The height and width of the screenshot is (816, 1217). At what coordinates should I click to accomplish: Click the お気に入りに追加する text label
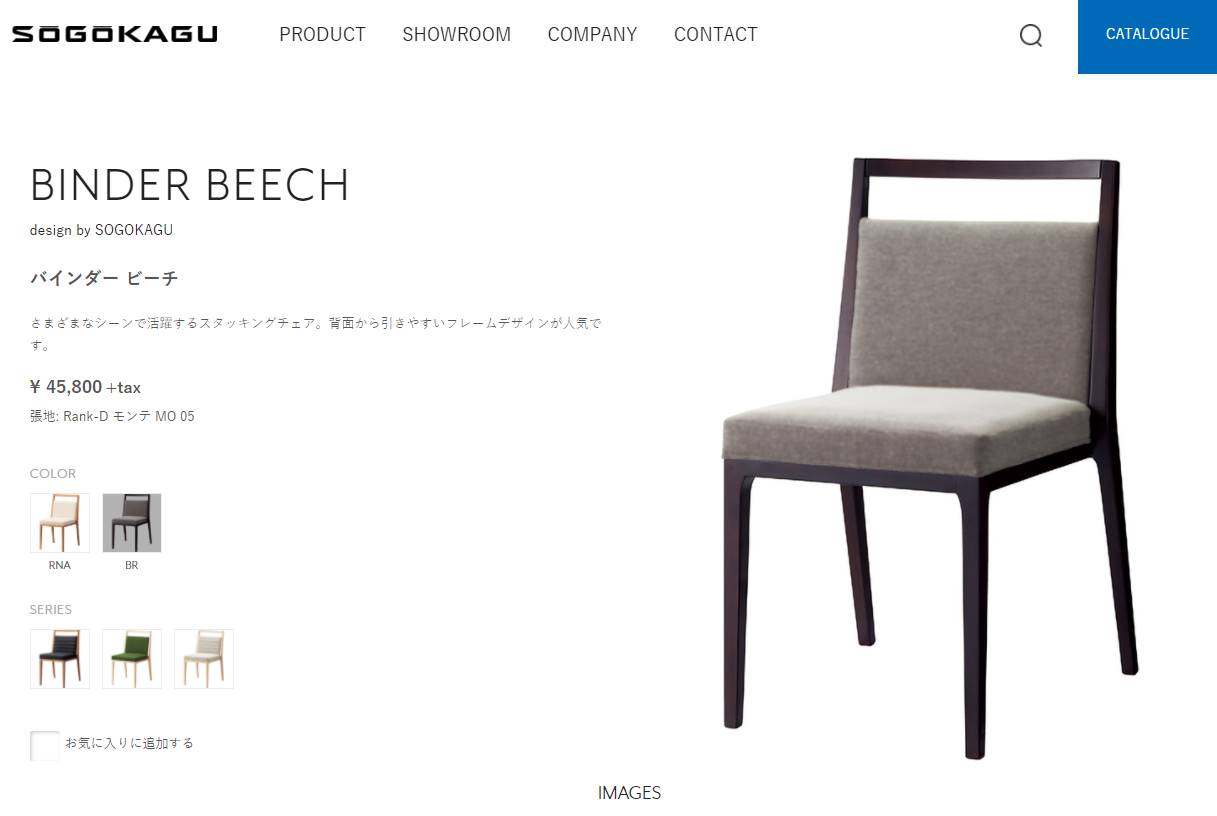[130, 743]
